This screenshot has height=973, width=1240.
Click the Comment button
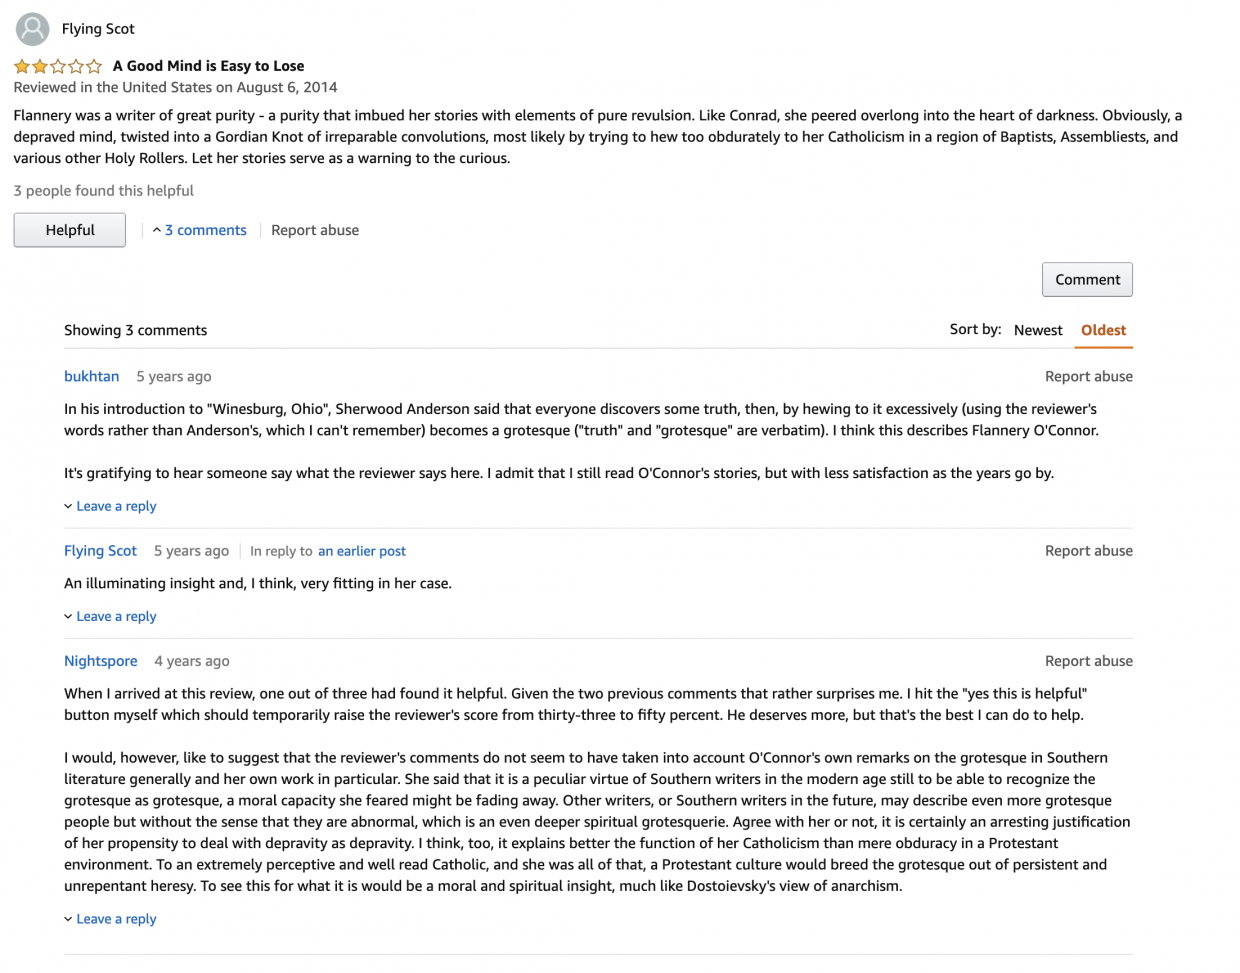(1087, 280)
